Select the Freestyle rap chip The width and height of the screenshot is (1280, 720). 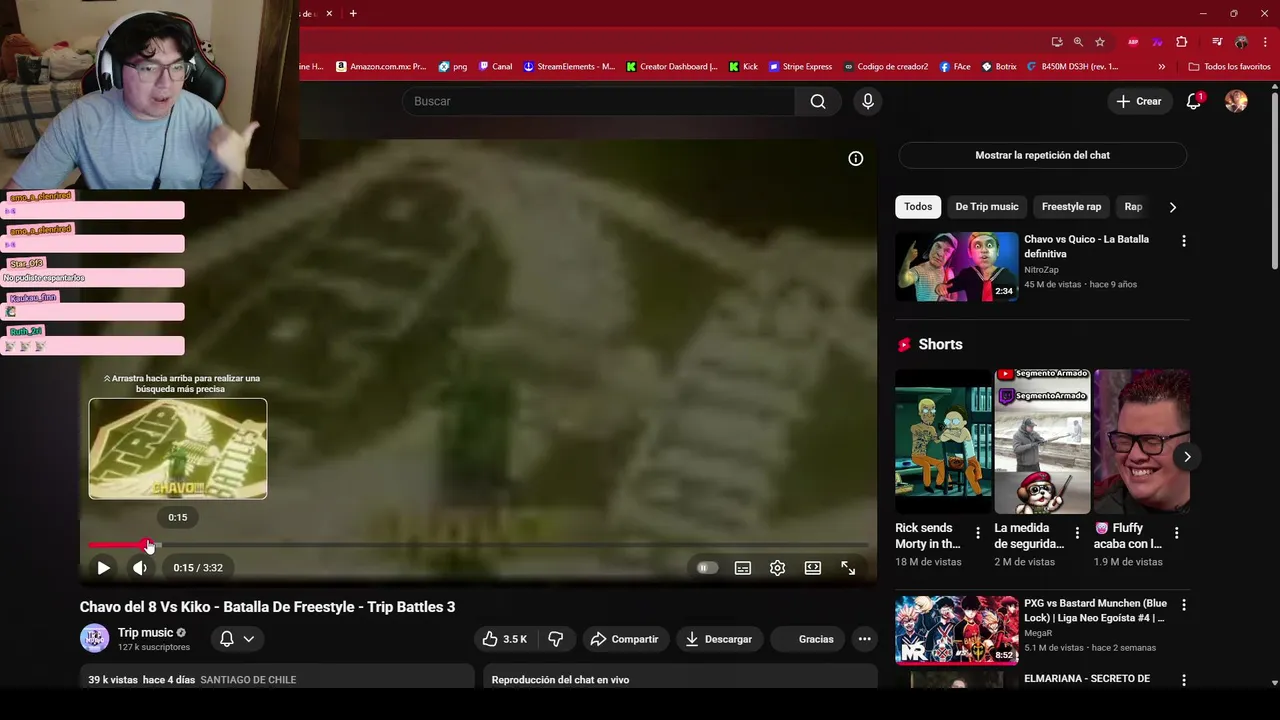(1072, 207)
